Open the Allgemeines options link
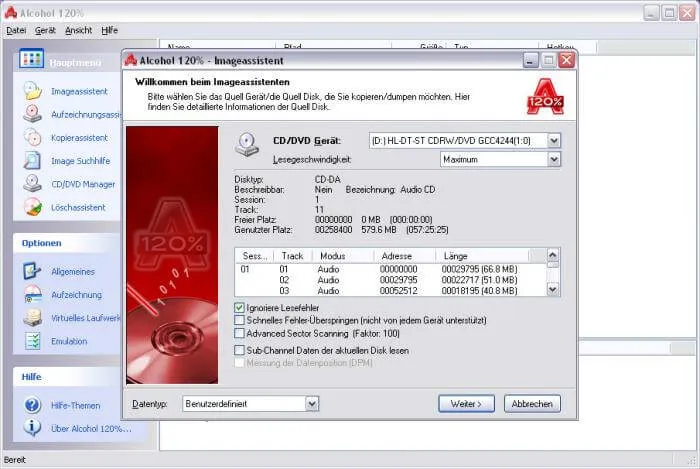Viewport: 700px width, 469px height. (x=73, y=272)
